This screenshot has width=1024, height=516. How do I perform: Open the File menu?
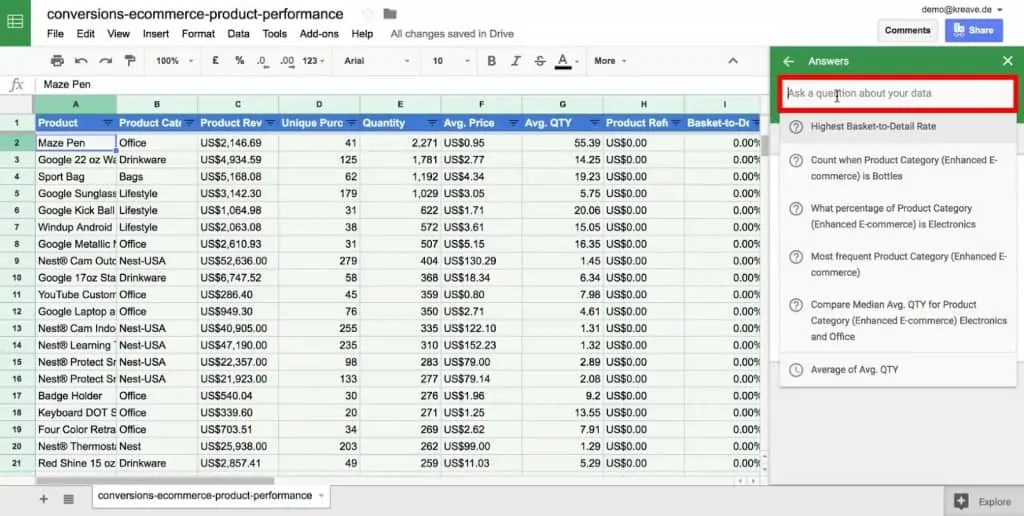click(x=56, y=33)
